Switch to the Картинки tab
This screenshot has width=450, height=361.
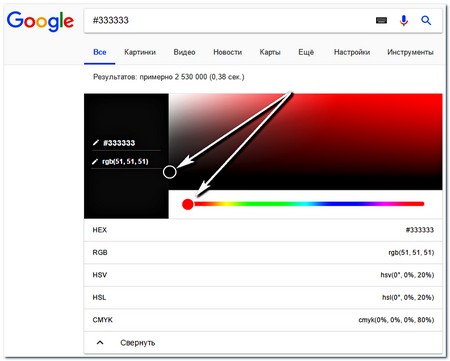tap(140, 52)
